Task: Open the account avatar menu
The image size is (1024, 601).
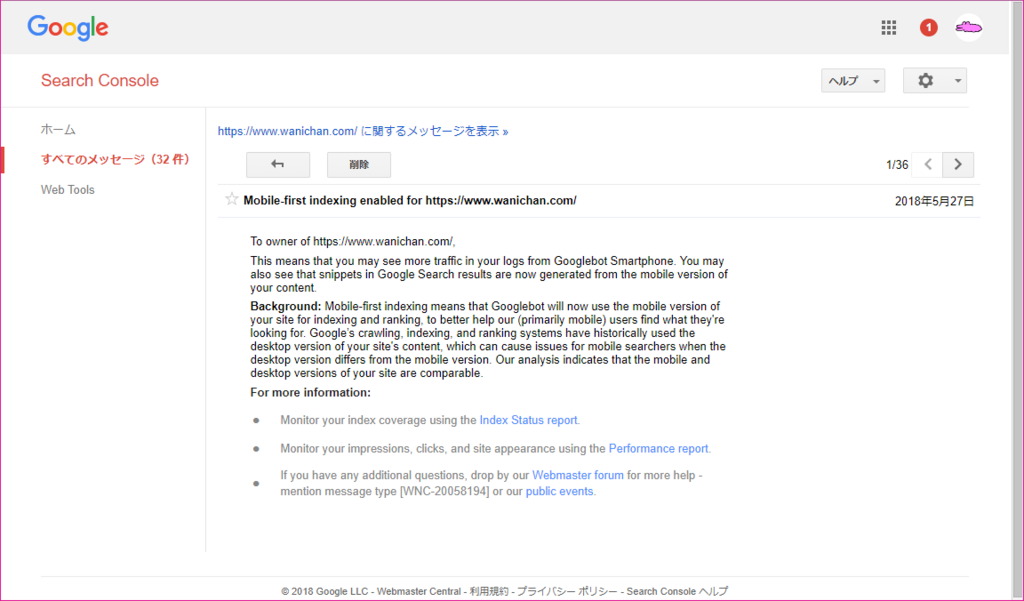Action: coord(968,27)
